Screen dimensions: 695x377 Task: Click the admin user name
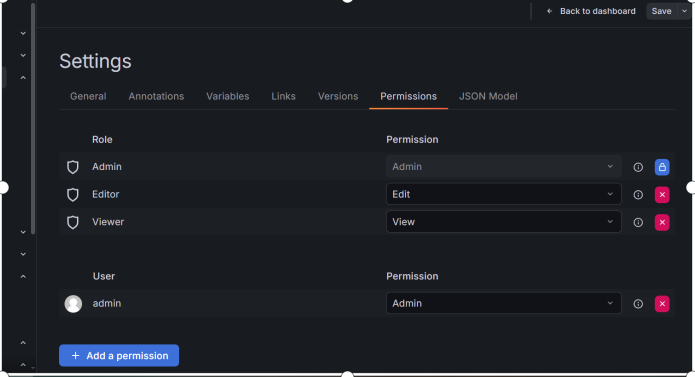(x=106, y=303)
